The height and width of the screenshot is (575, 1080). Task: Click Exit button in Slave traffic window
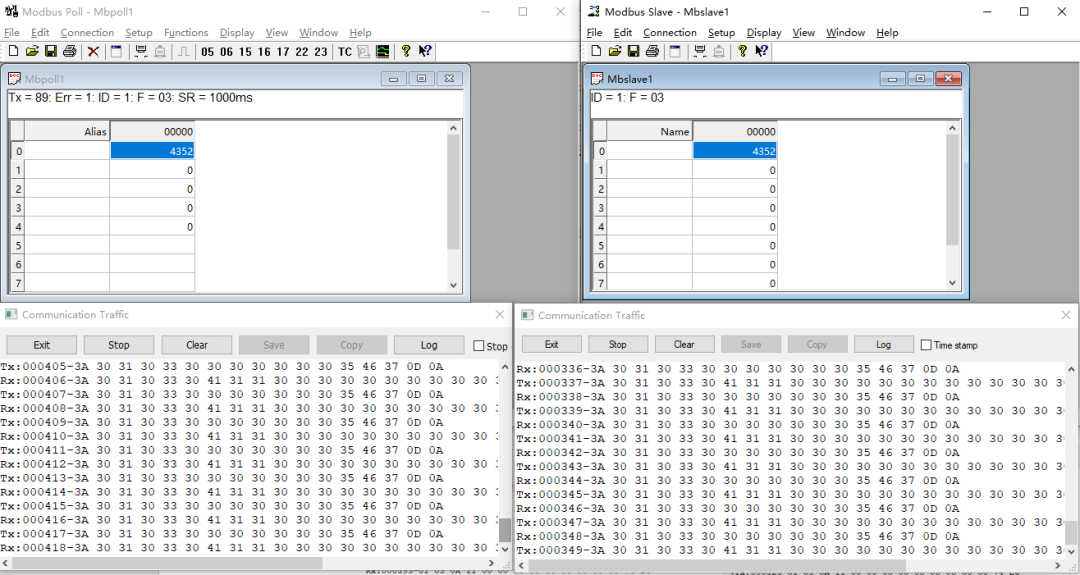[552, 344]
